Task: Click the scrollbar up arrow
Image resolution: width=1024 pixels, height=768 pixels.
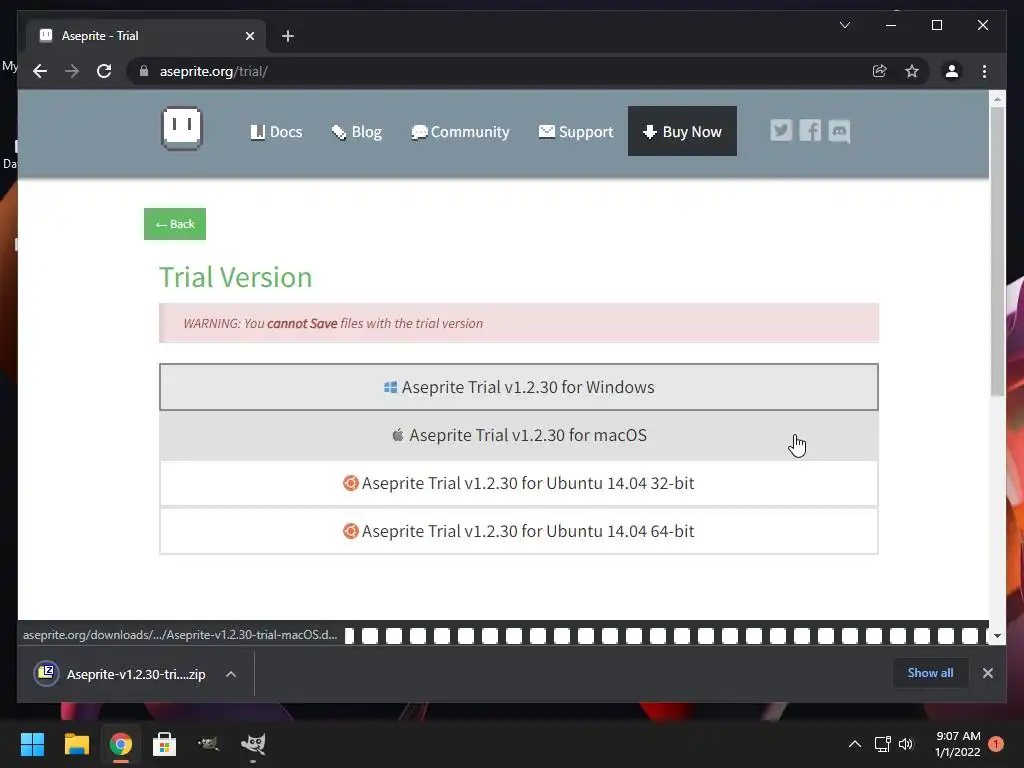Action: click(997, 99)
